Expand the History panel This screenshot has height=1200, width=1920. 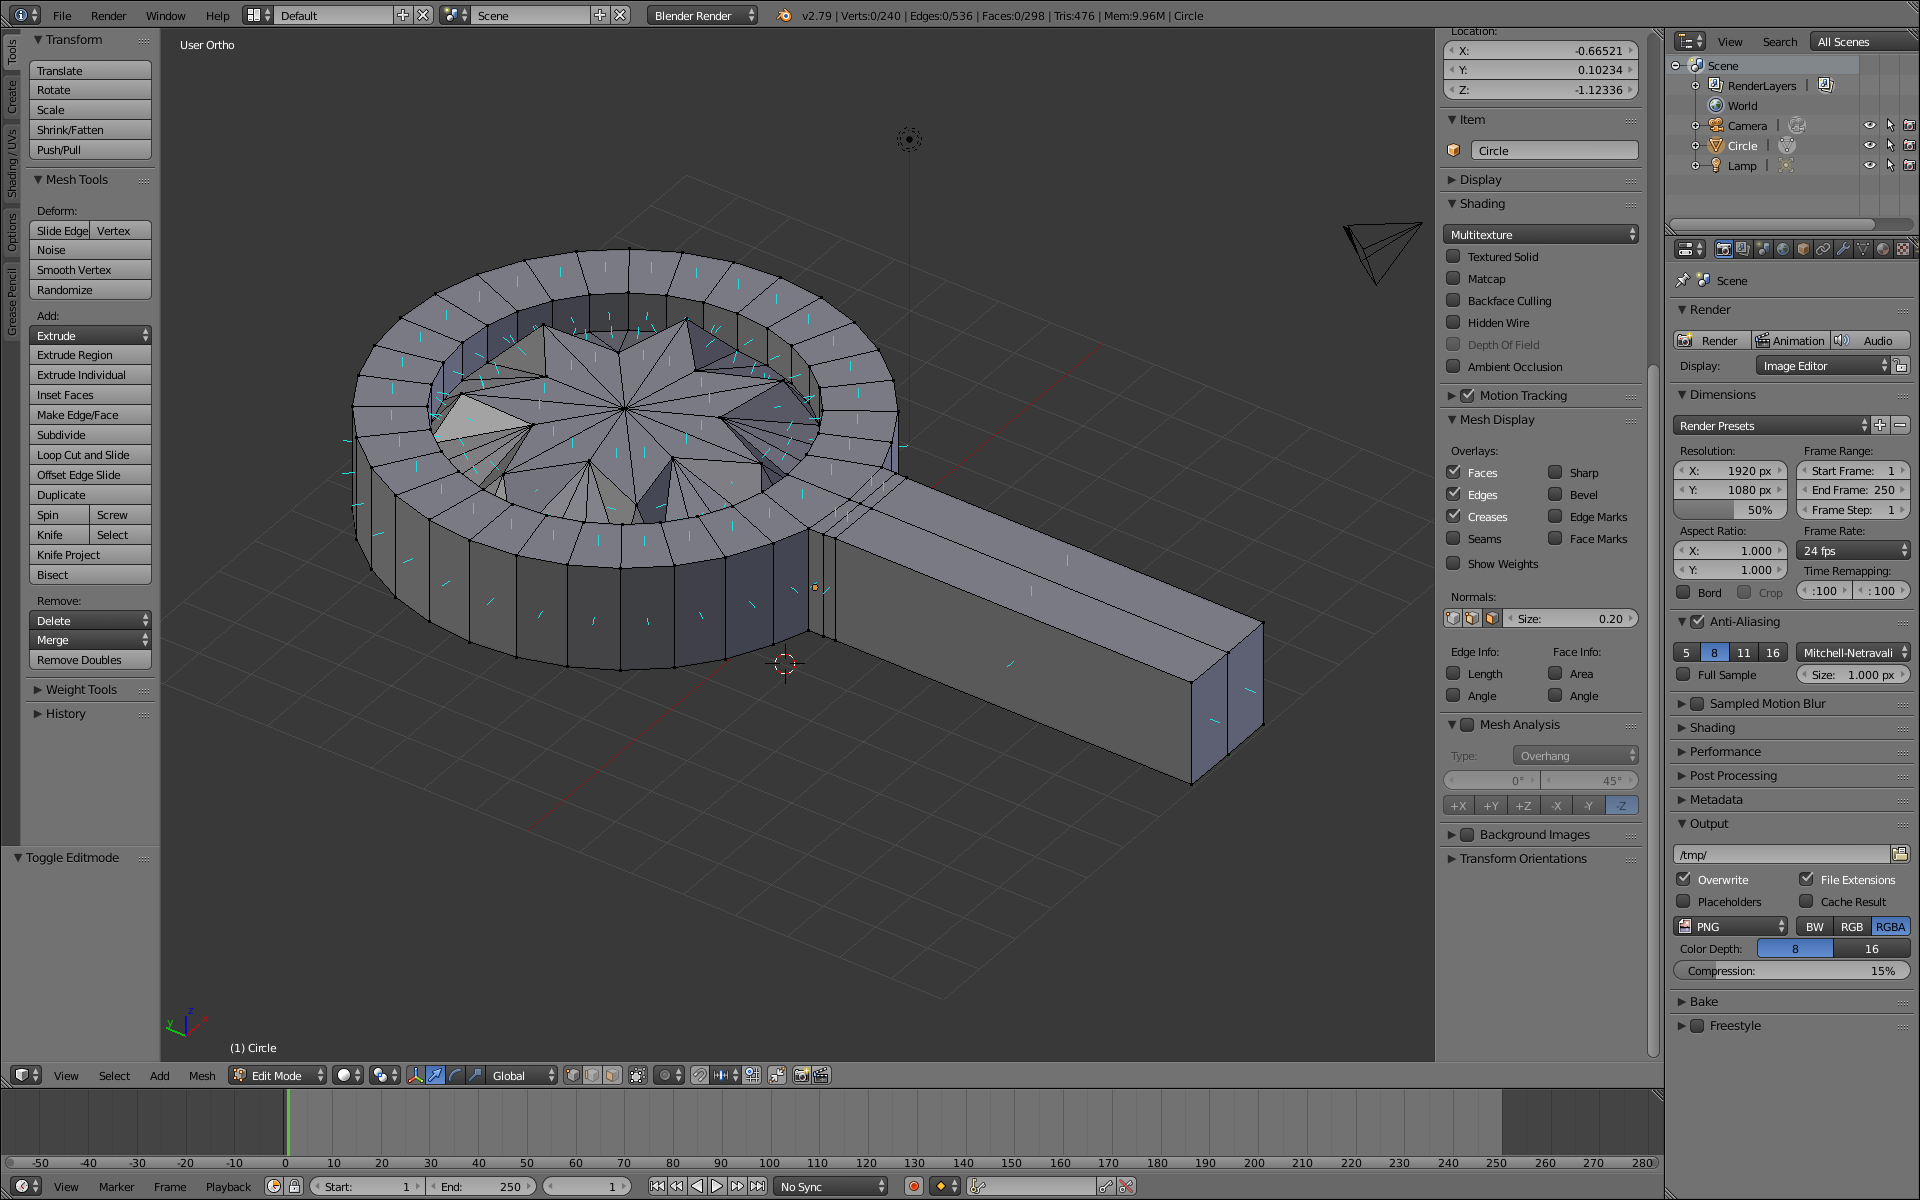point(65,713)
